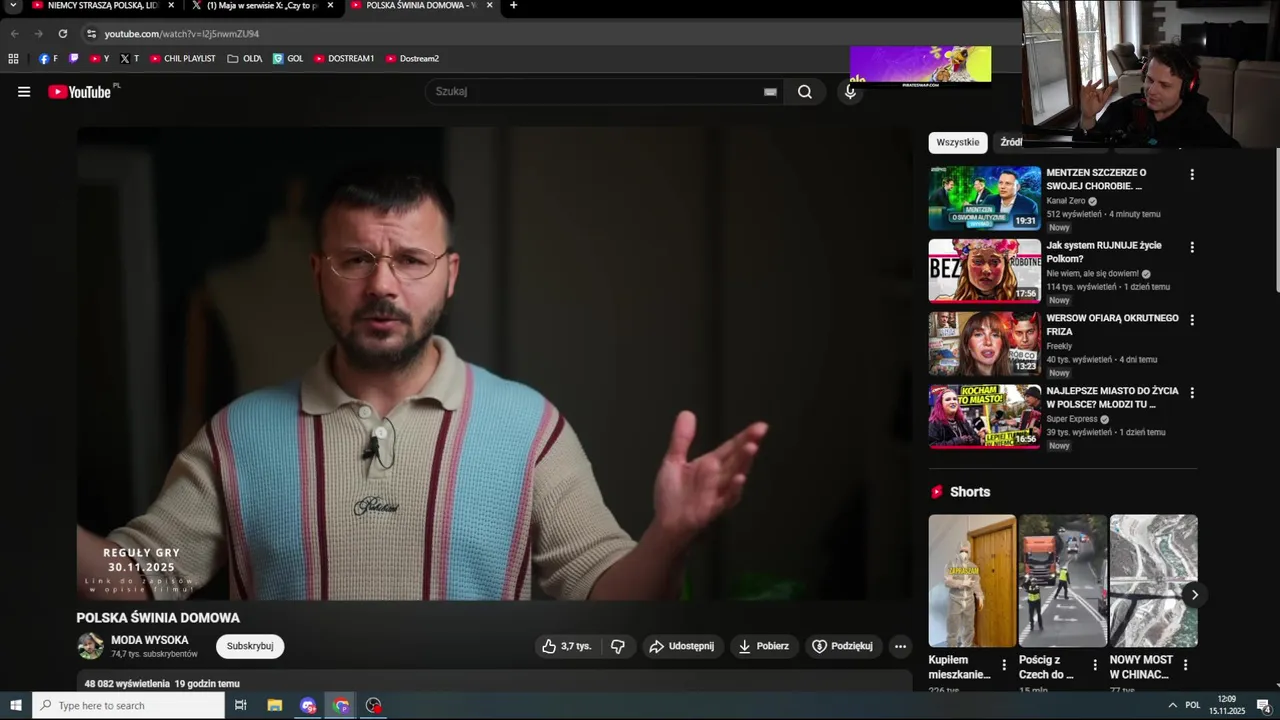Image resolution: width=1280 pixels, height=720 pixels.
Task: Open options for NOWY MOST short
Action: 1185,665
